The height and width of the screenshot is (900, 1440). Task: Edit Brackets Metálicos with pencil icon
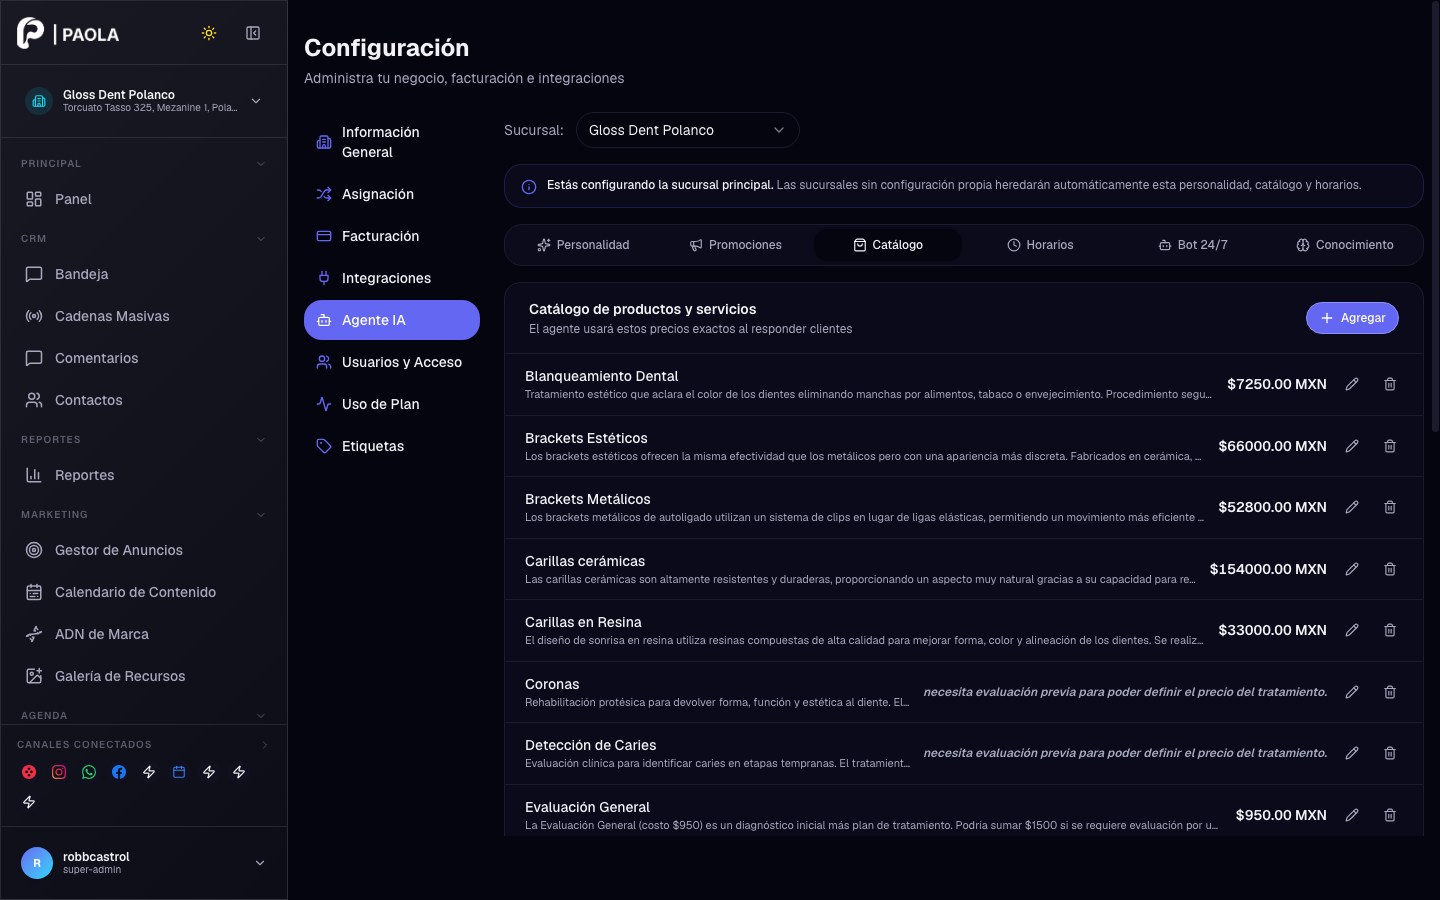coord(1352,507)
